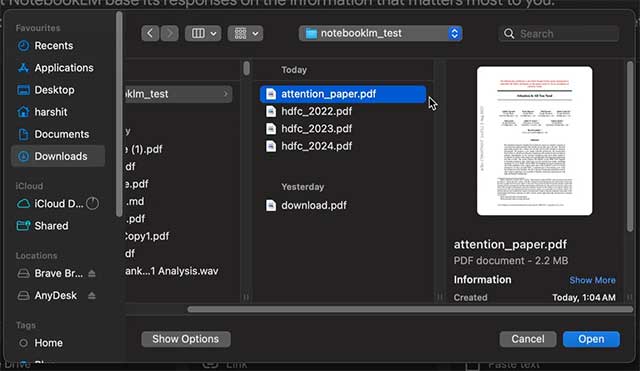This screenshot has width=640, height=371.
Task: Open Desktop in the sidebar
Action: tap(58, 90)
